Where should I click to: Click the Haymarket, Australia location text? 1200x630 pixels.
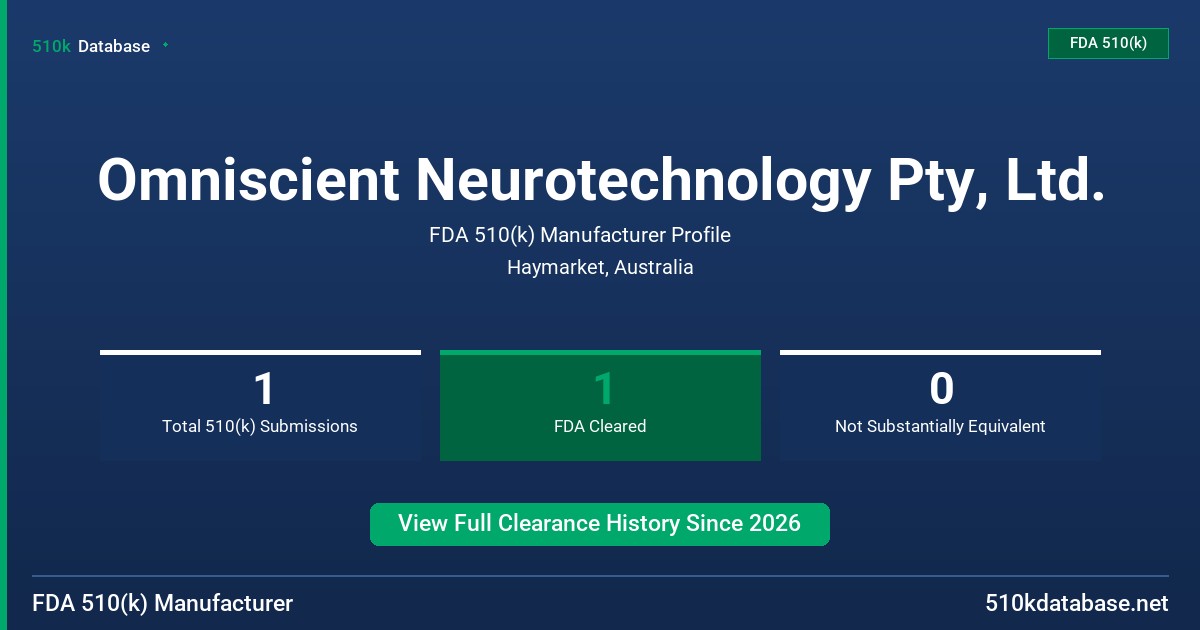click(x=600, y=267)
